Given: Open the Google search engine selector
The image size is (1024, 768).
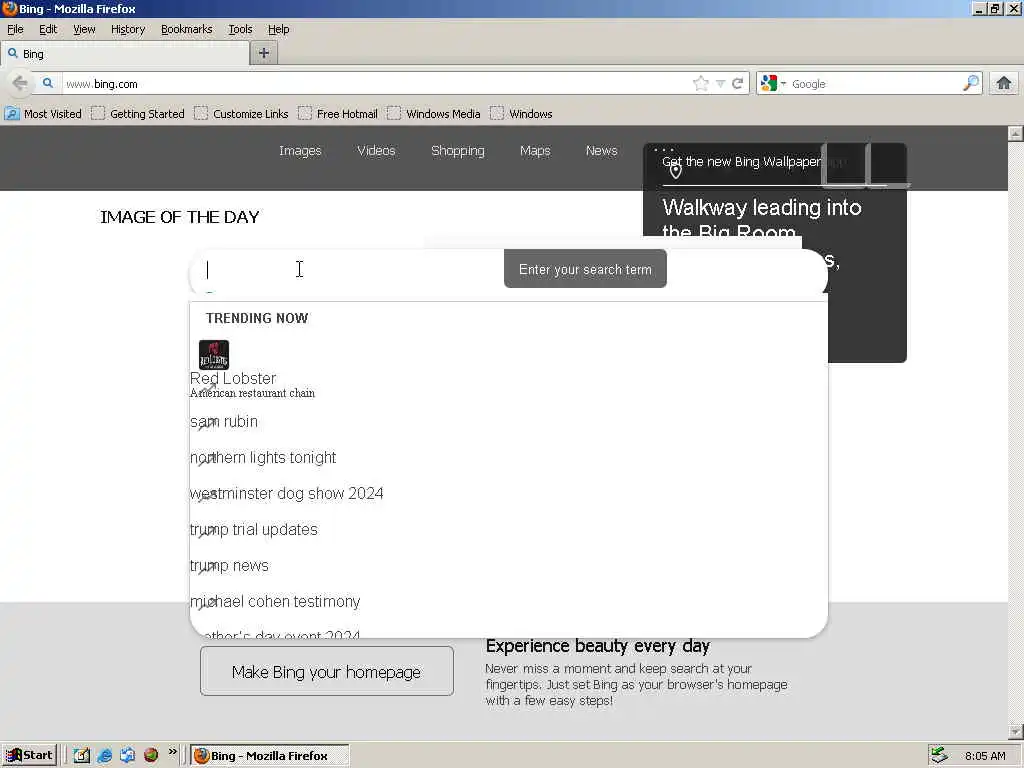Looking at the screenshot, I should pyautogui.click(x=774, y=84).
